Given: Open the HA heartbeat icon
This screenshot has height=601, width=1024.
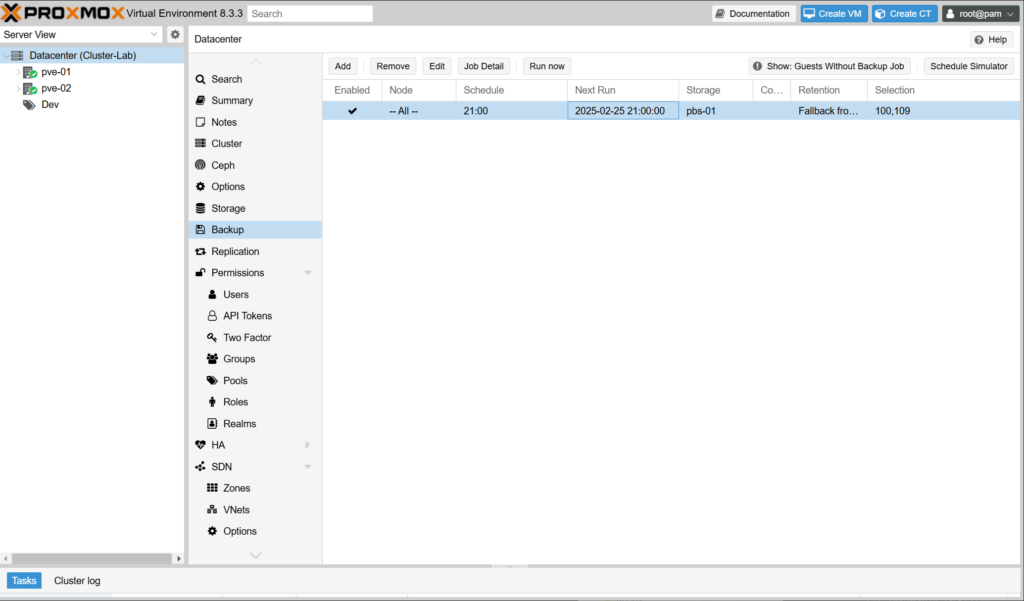Looking at the screenshot, I should [201, 445].
